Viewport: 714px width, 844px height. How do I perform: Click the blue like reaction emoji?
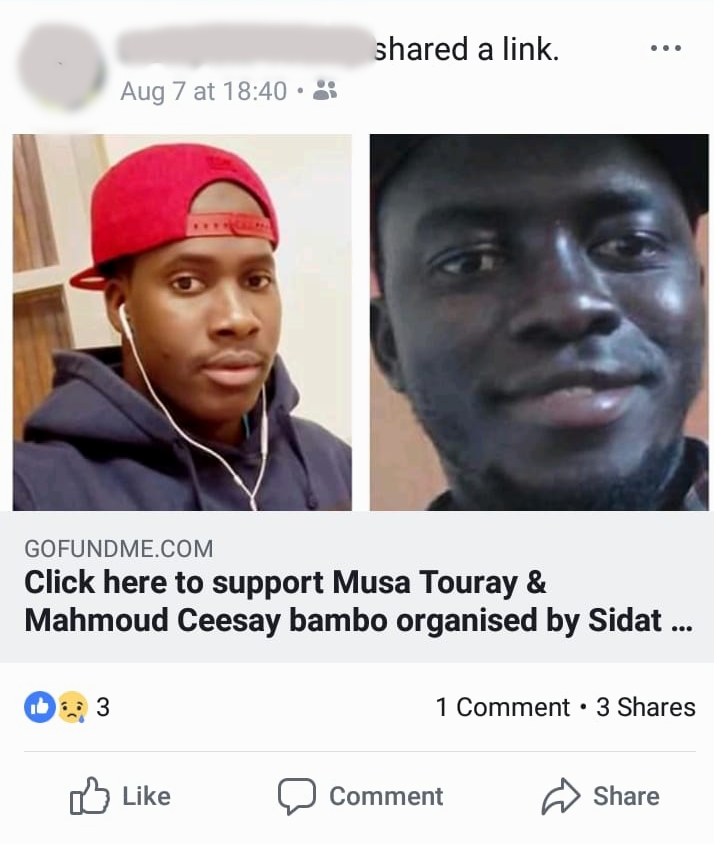point(40,707)
